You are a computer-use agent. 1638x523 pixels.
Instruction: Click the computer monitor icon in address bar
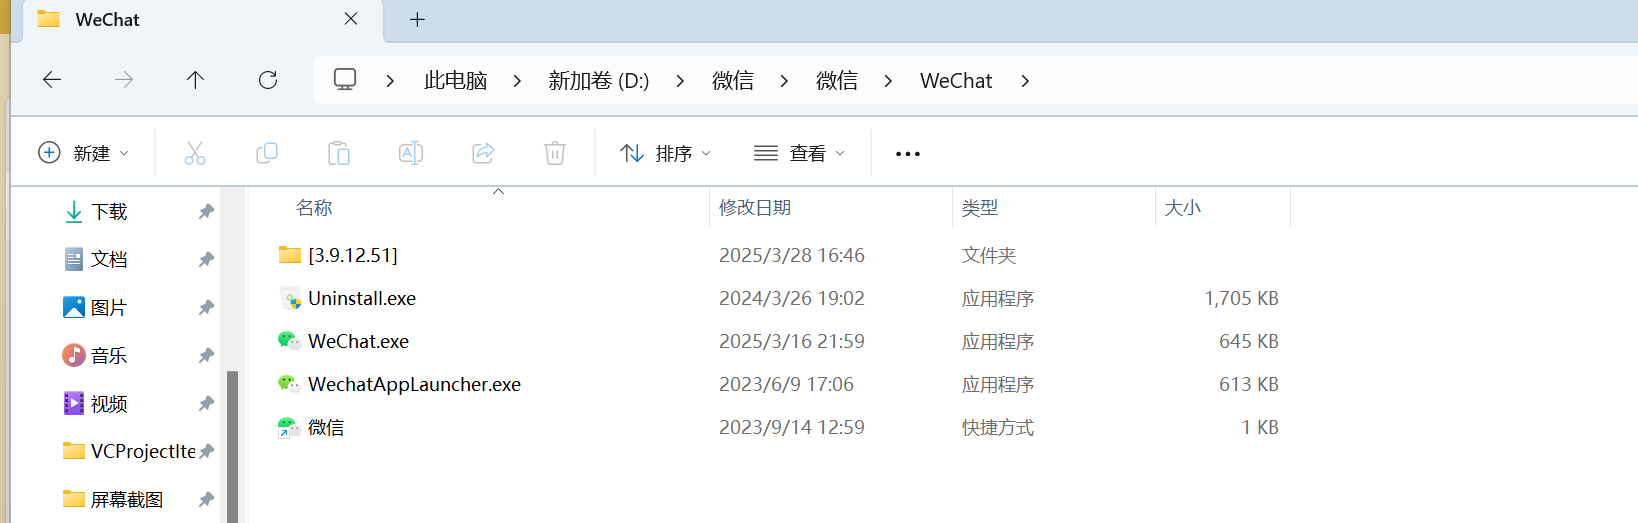(x=345, y=80)
